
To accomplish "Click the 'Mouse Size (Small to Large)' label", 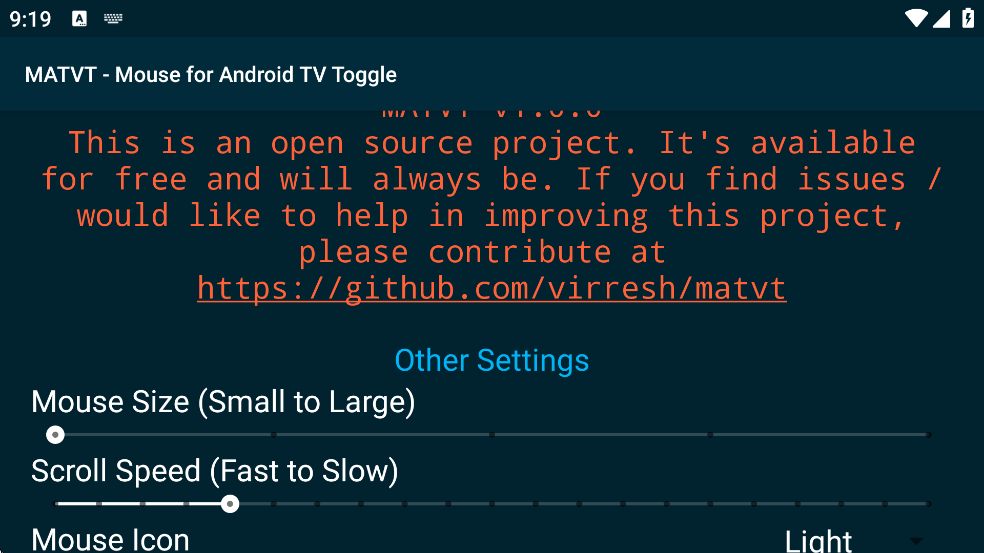I will click(x=223, y=402).
